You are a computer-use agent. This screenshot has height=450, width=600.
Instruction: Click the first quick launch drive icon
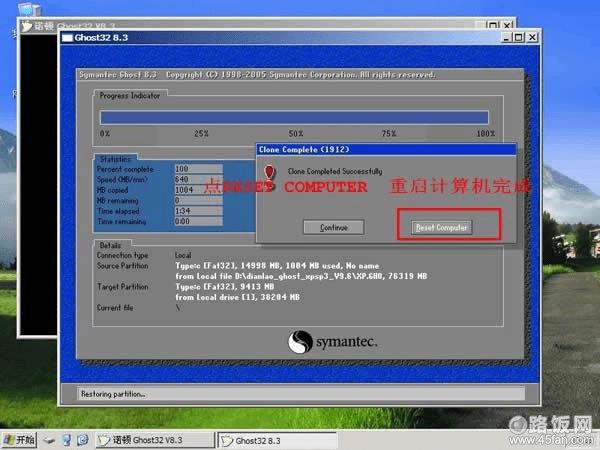click(x=49, y=440)
